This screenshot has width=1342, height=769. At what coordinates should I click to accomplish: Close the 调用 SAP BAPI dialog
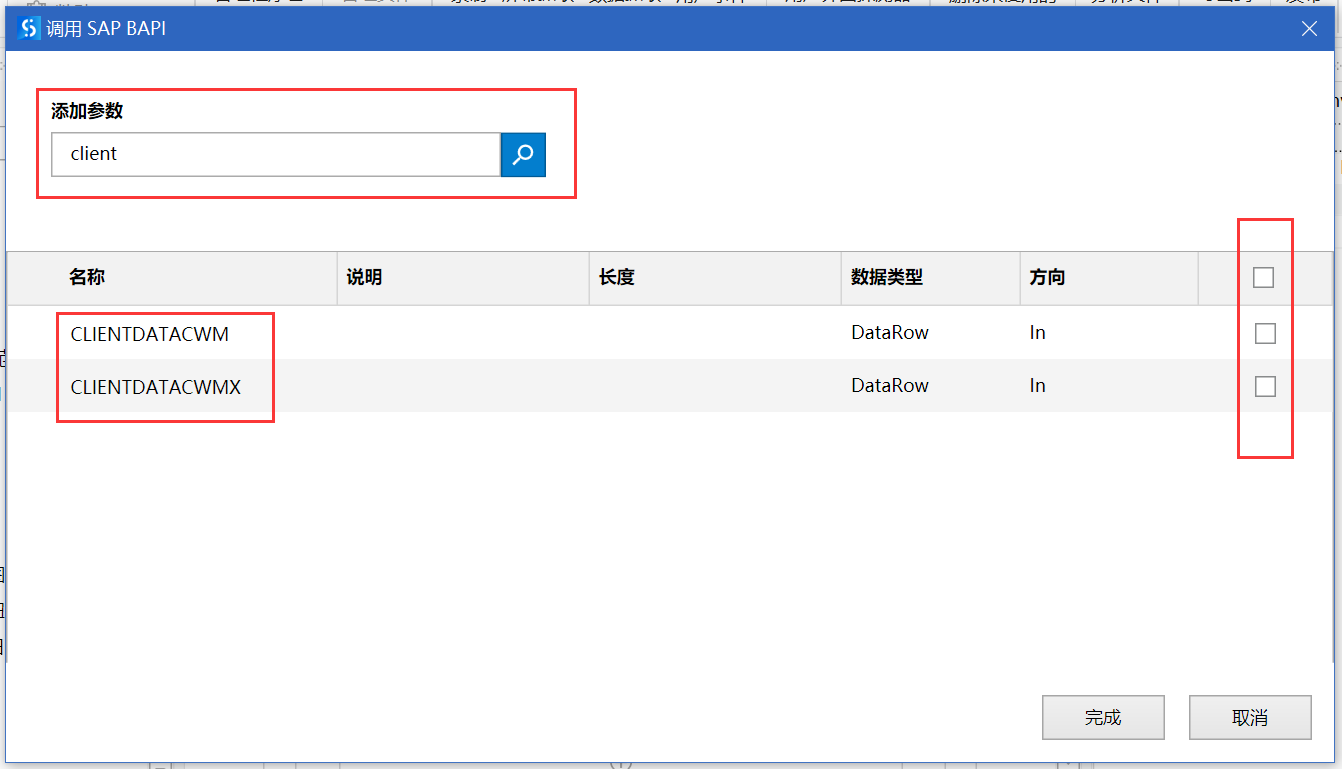[x=1309, y=28]
